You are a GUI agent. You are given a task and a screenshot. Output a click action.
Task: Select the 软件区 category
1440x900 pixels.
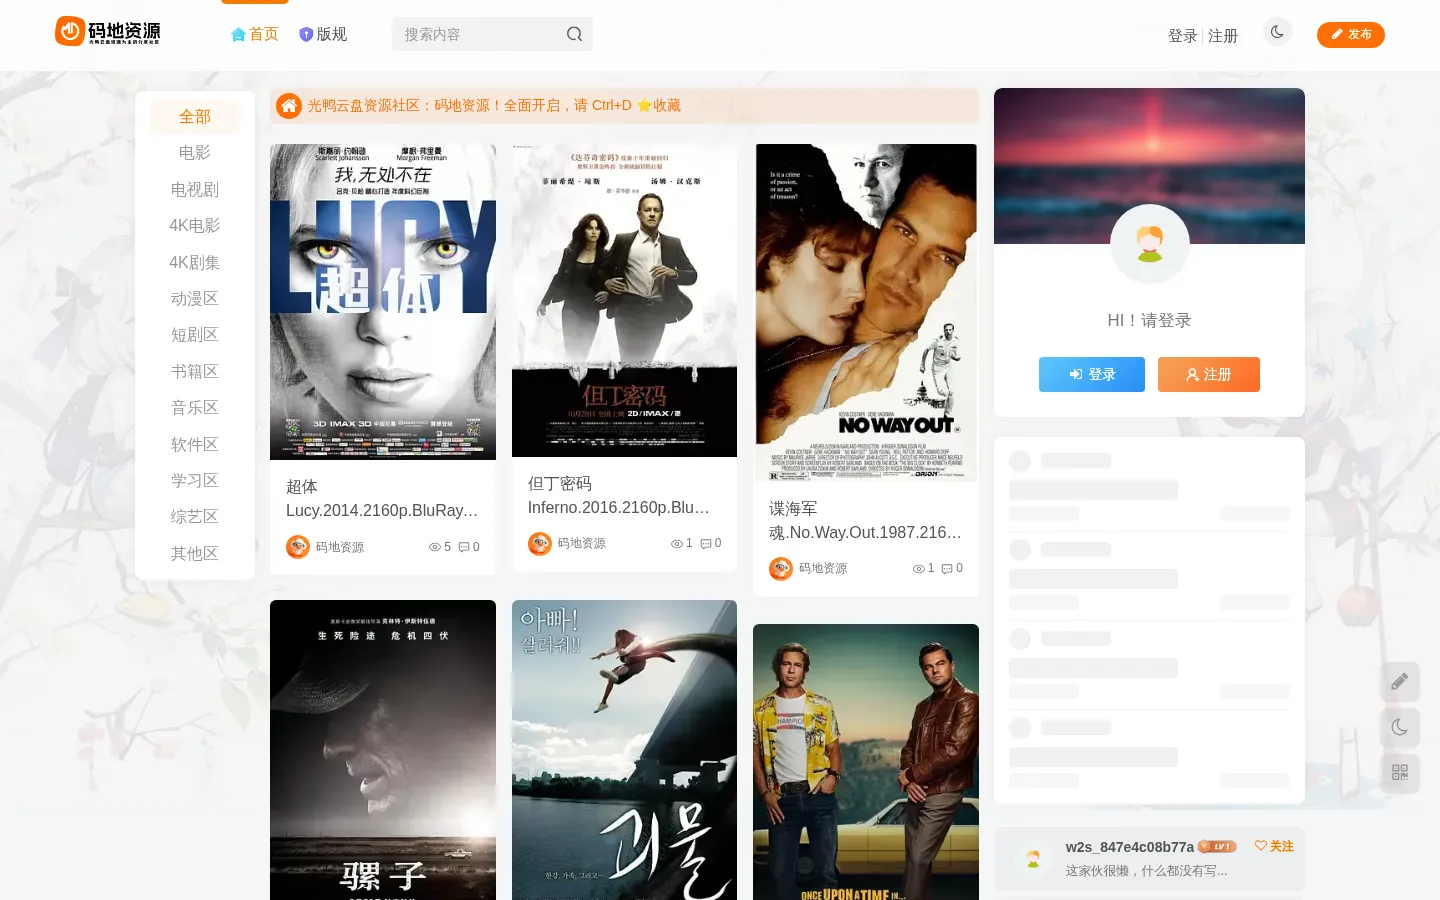coord(195,445)
